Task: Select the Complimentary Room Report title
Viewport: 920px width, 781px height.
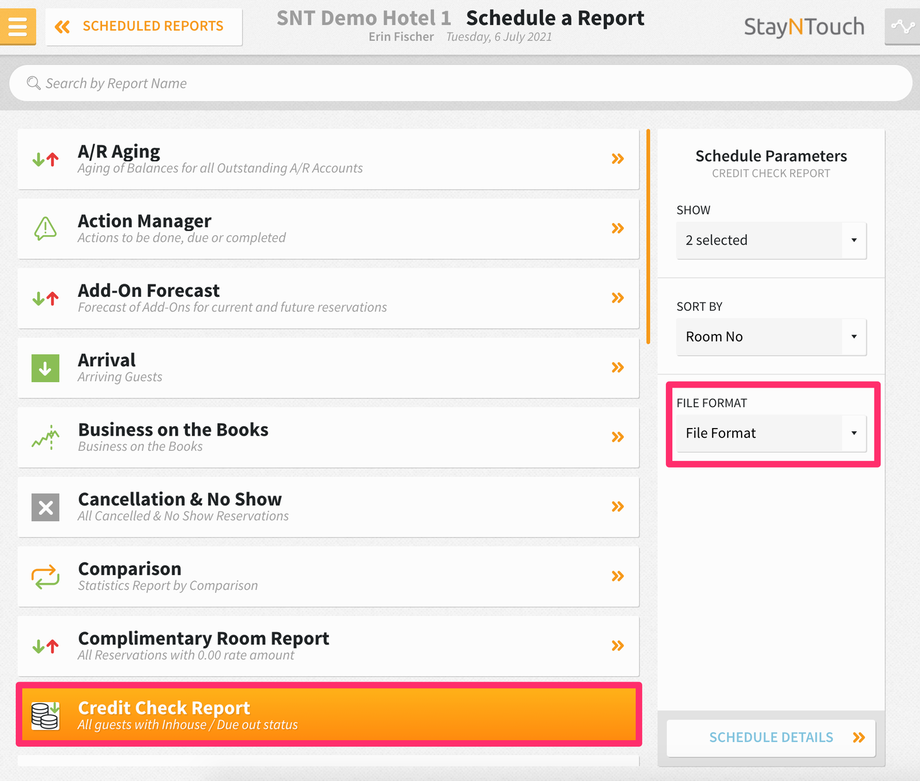Action: [203, 638]
